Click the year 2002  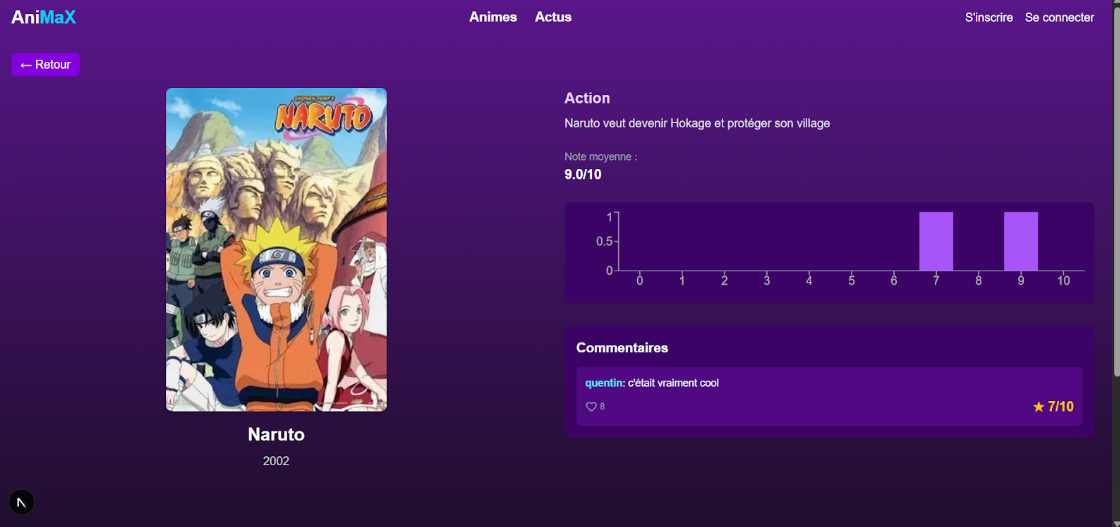pyautogui.click(x=276, y=461)
